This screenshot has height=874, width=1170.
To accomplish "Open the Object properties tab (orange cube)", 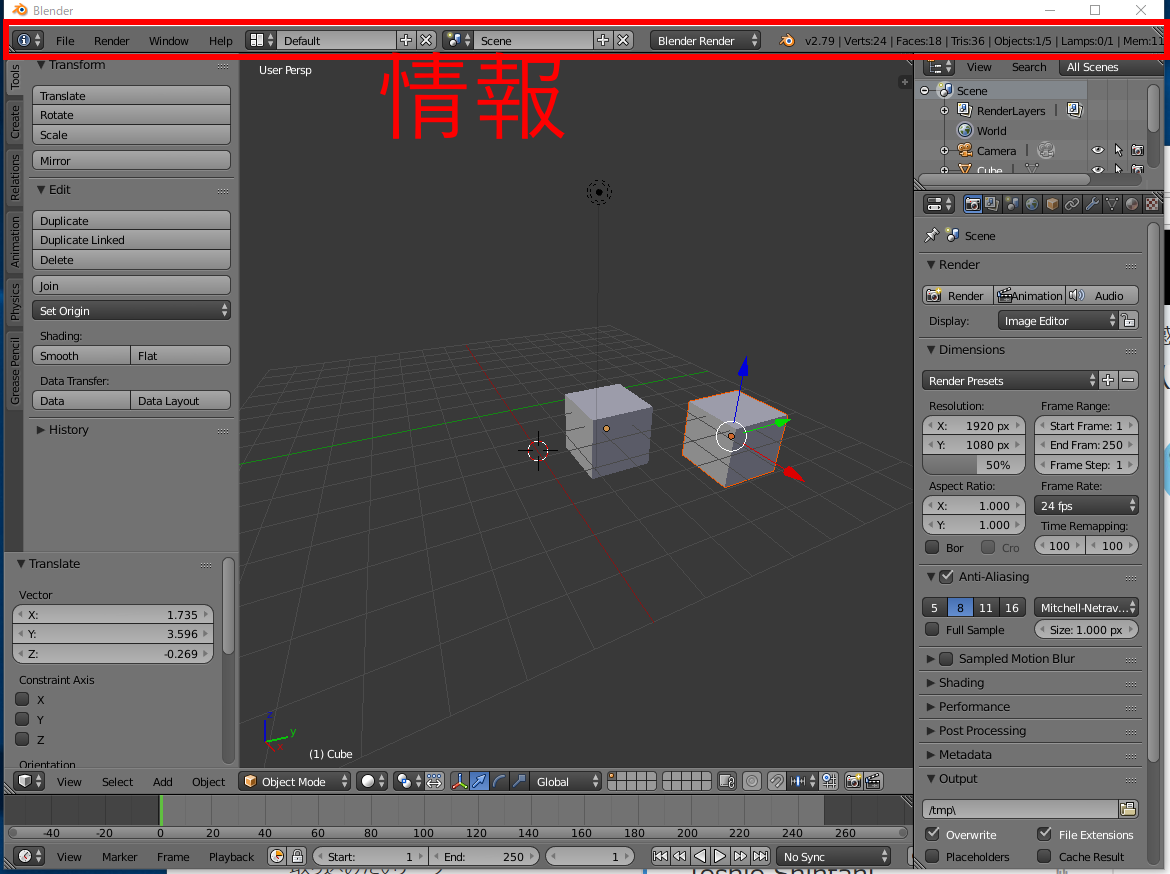I will (1052, 204).
